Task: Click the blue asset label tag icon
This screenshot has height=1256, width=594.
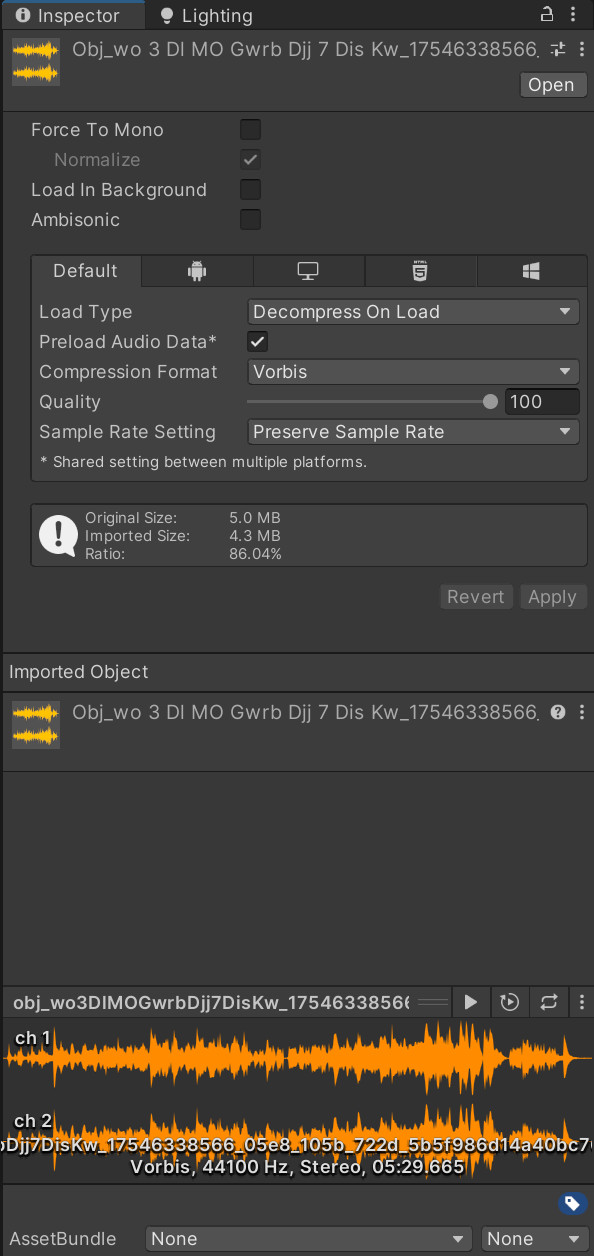Action: tap(571, 1203)
